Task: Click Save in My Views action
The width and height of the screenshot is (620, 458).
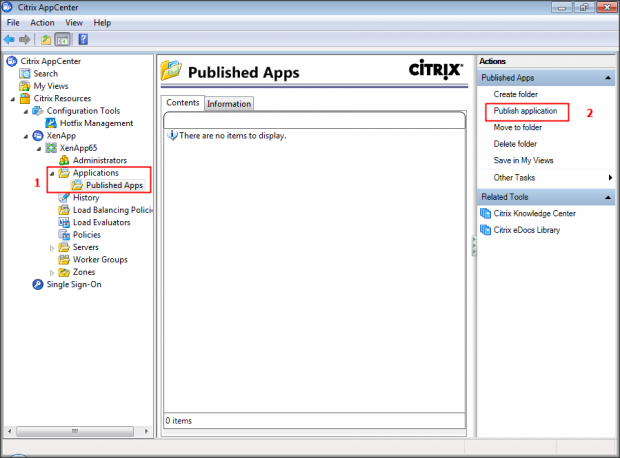Action: (x=524, y=161)
